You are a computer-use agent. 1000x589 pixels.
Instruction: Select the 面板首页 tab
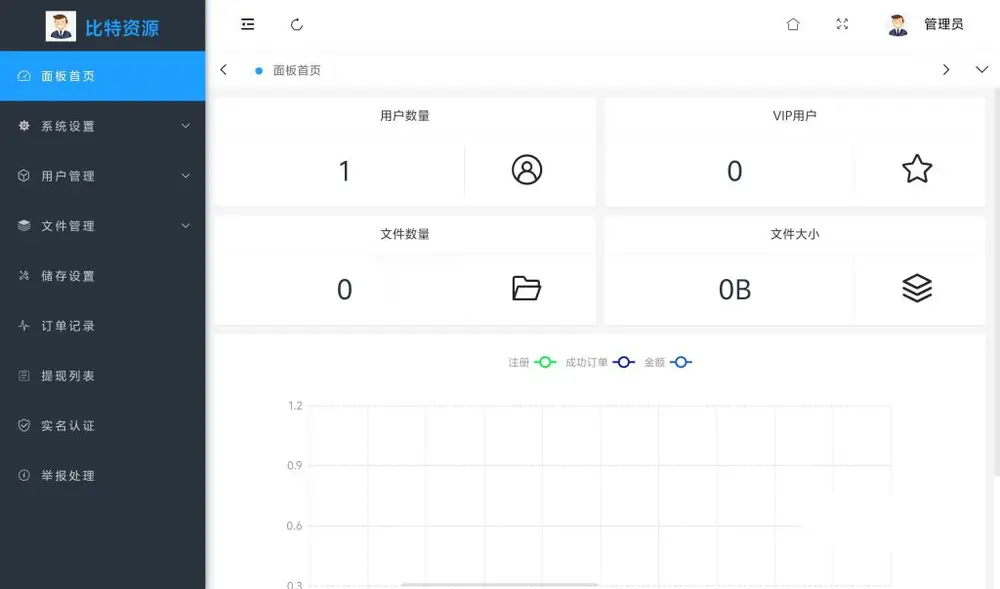pyautogui.click(x=288, y=70)
